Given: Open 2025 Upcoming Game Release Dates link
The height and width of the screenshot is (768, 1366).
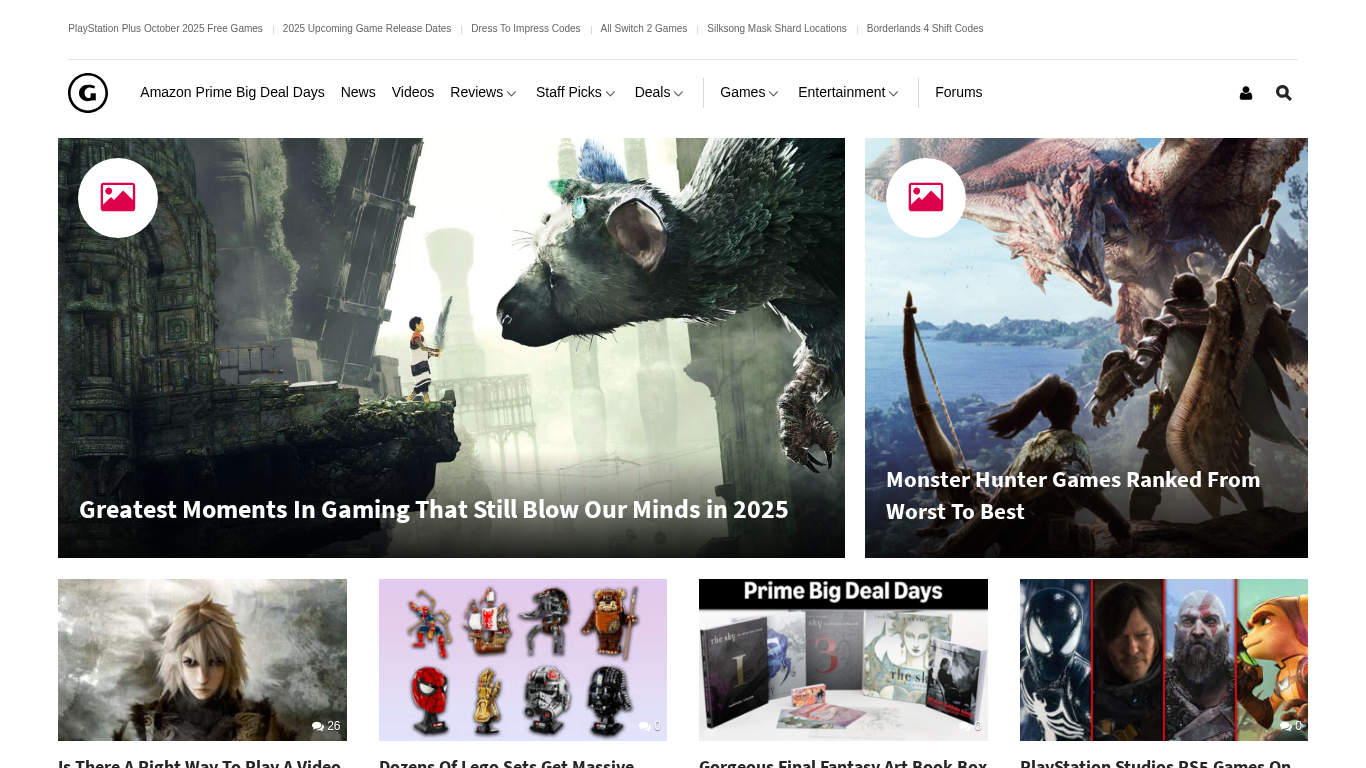Looking at the screenshot, I should (x=367, y=29).
